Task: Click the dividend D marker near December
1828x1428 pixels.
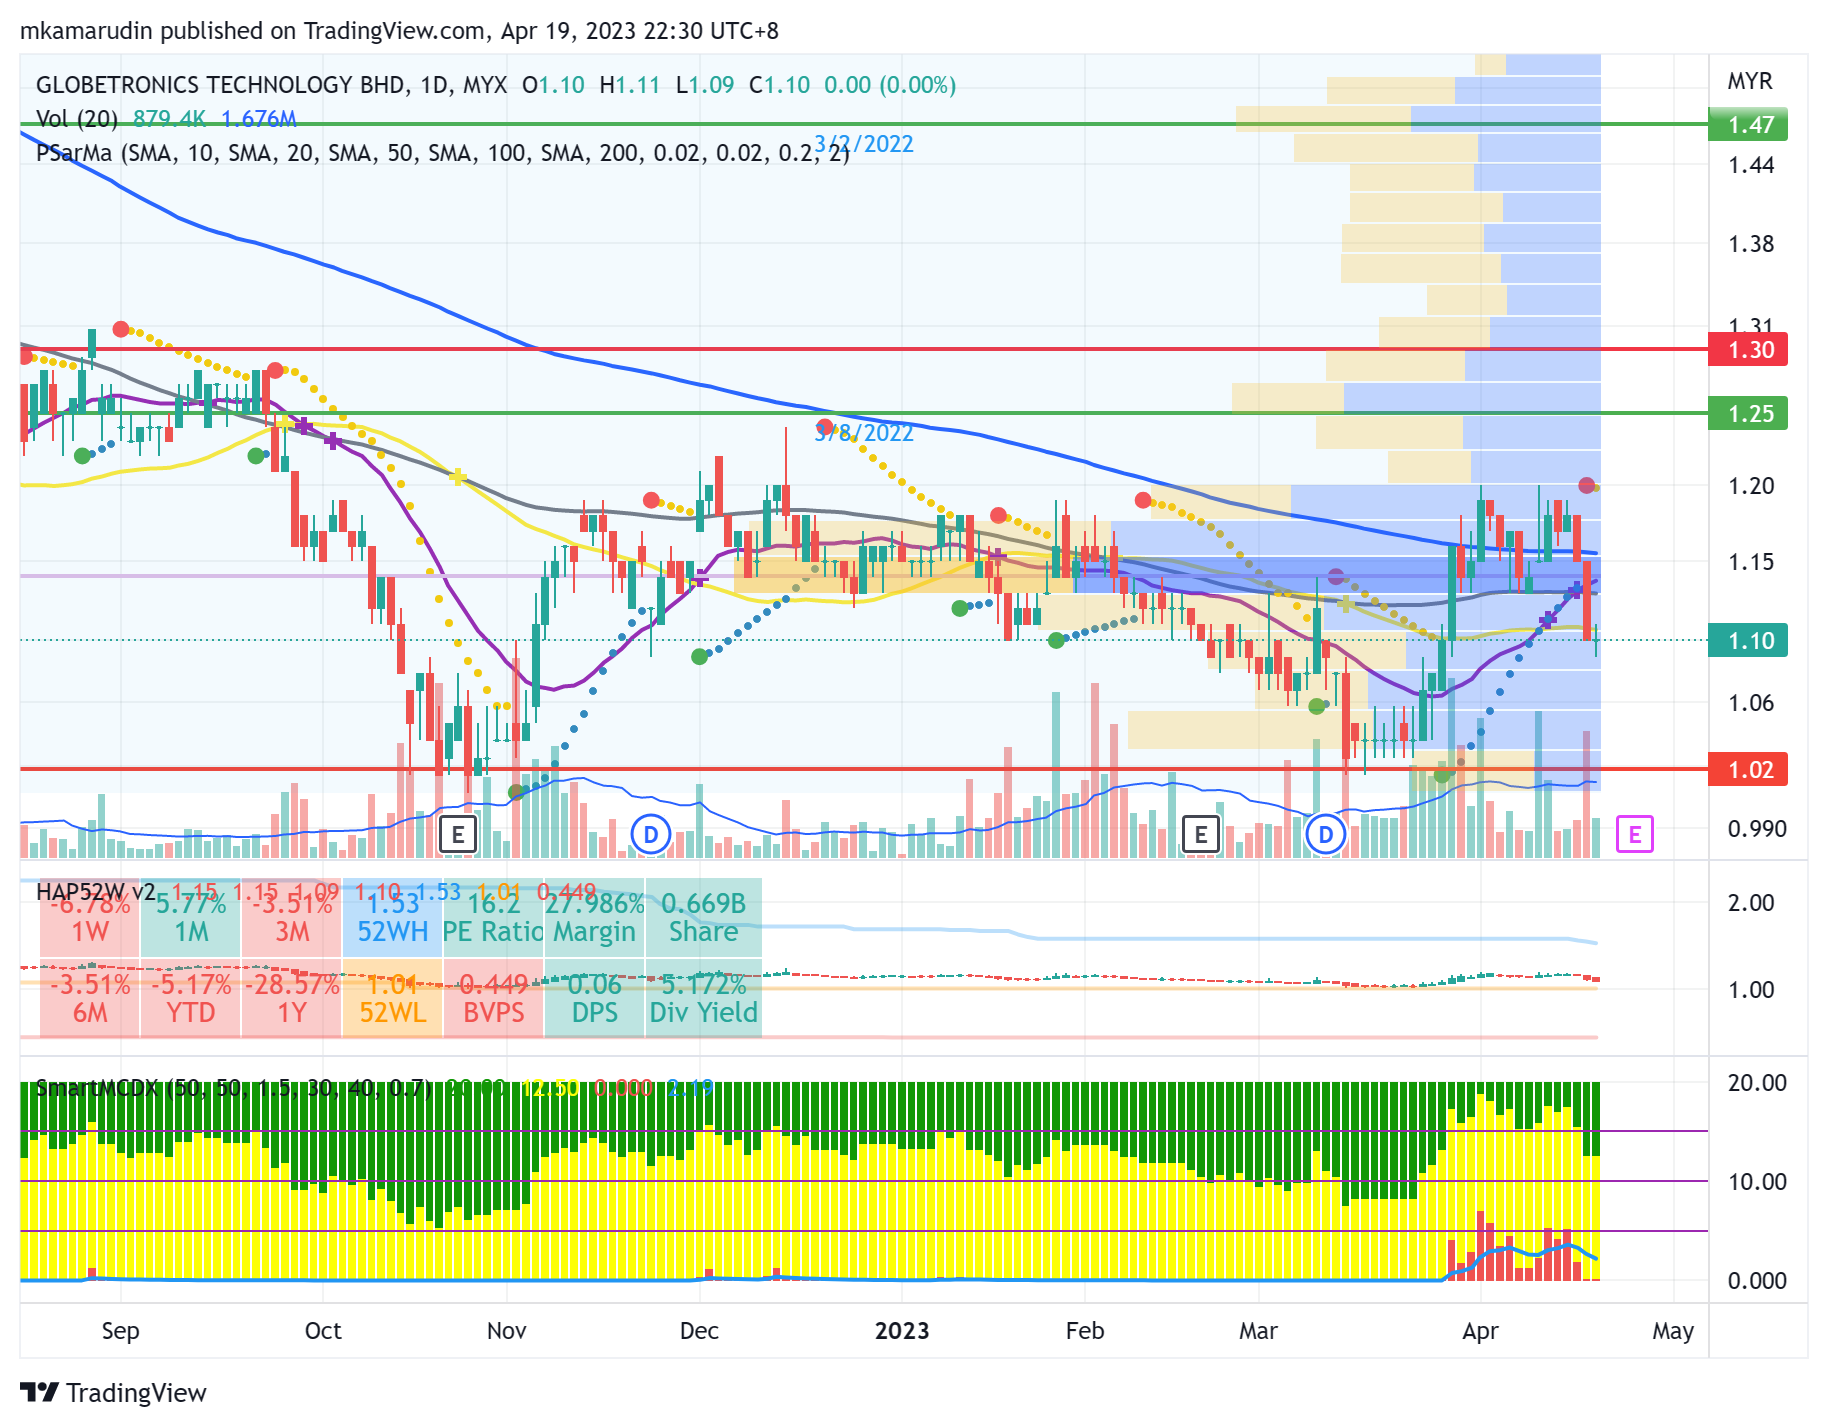Action: [x=651, y=834]
